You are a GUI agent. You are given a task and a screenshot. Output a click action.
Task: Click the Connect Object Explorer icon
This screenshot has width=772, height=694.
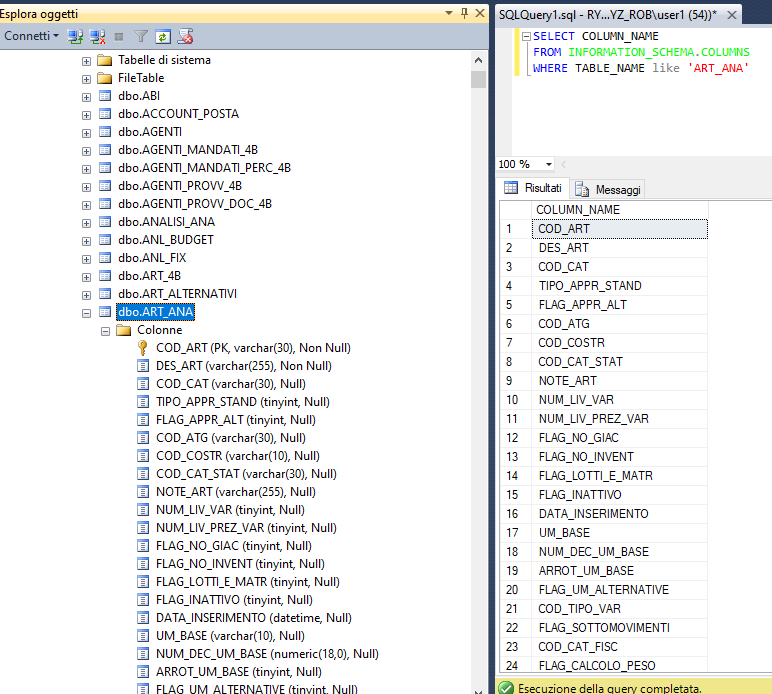coord(75,36)
